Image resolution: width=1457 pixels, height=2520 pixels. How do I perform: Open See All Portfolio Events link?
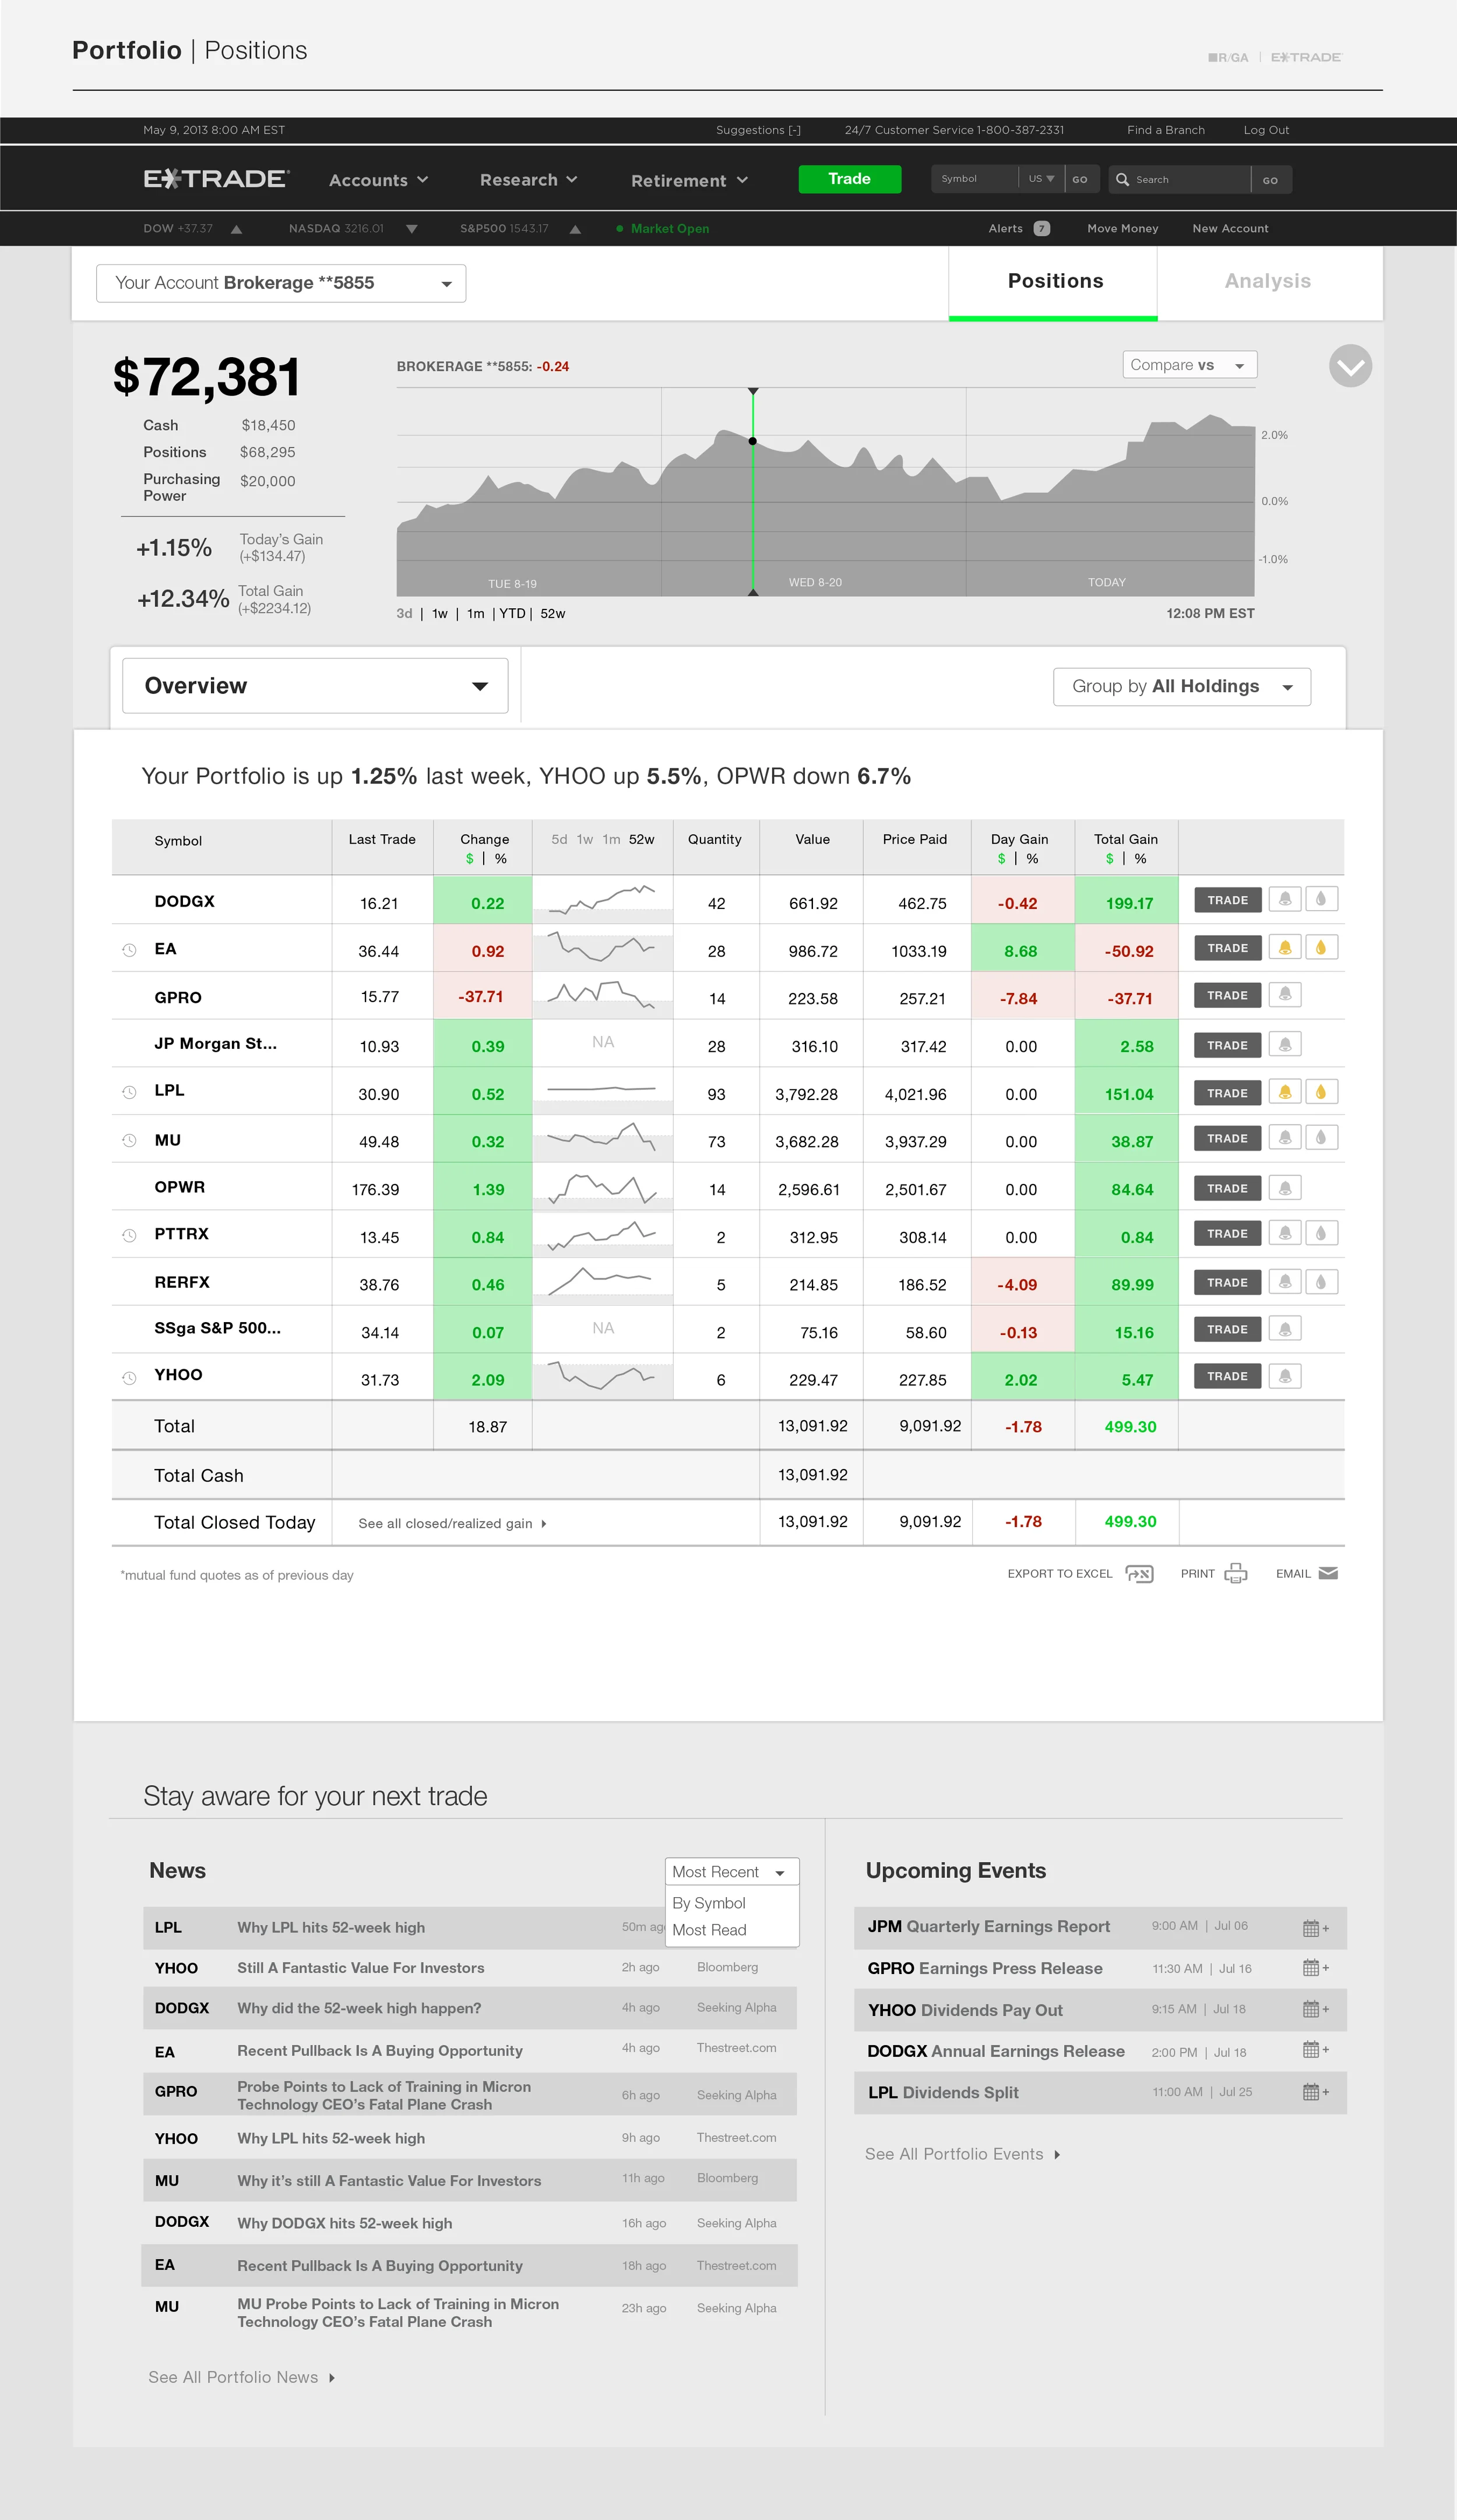[x=963, y=2154]
